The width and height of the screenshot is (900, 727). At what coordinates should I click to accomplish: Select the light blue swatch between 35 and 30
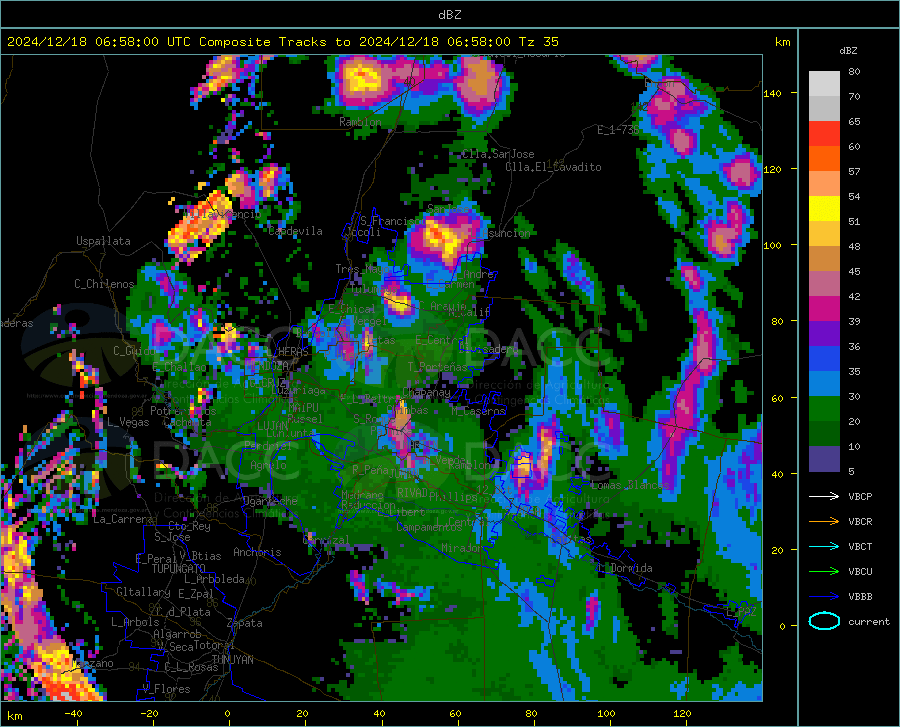(824, 384)
